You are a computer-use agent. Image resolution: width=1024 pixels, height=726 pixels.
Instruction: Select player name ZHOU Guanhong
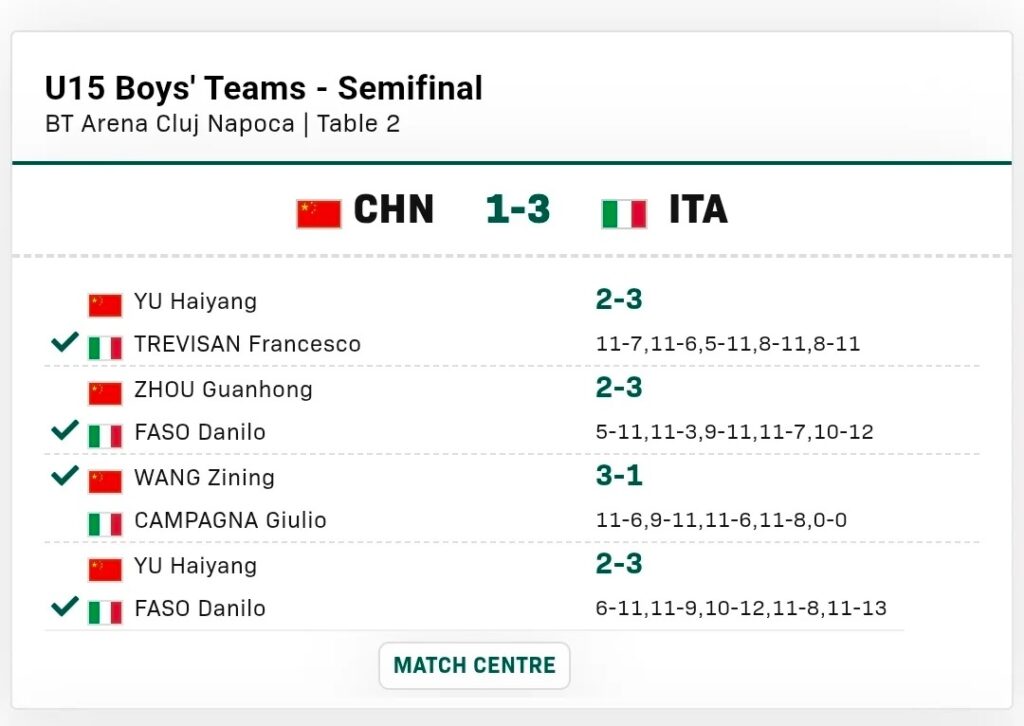223,389
